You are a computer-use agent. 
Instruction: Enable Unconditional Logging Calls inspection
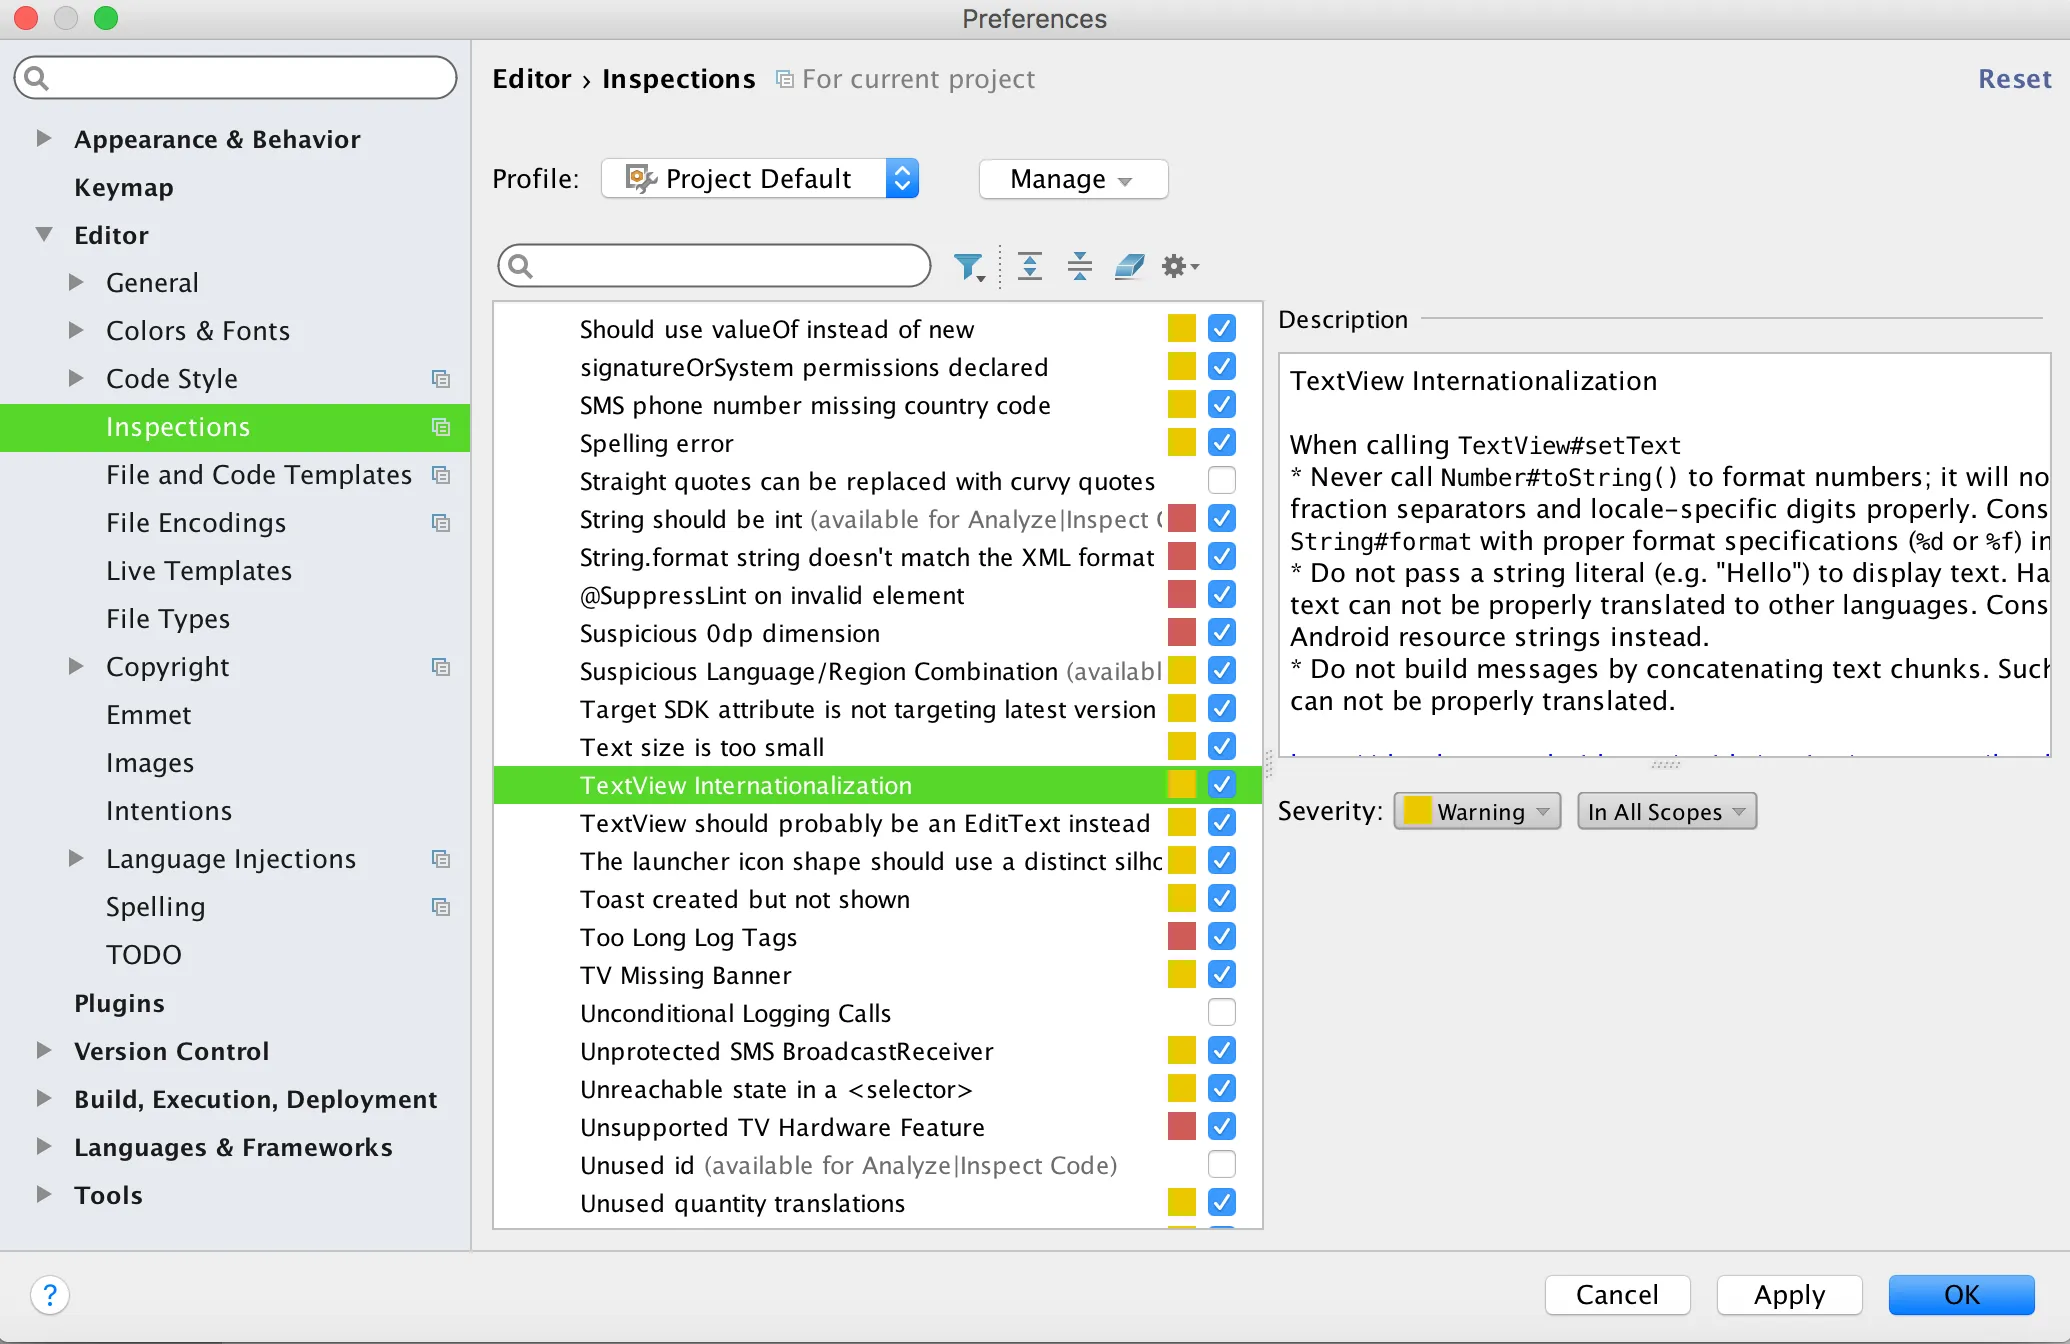pos(1221,1013)
